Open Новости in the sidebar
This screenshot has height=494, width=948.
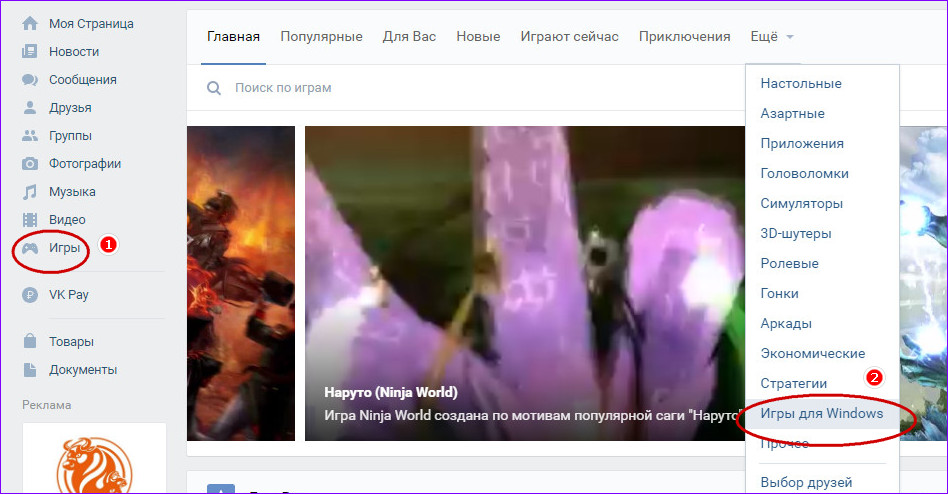click(x=74, y=51)
